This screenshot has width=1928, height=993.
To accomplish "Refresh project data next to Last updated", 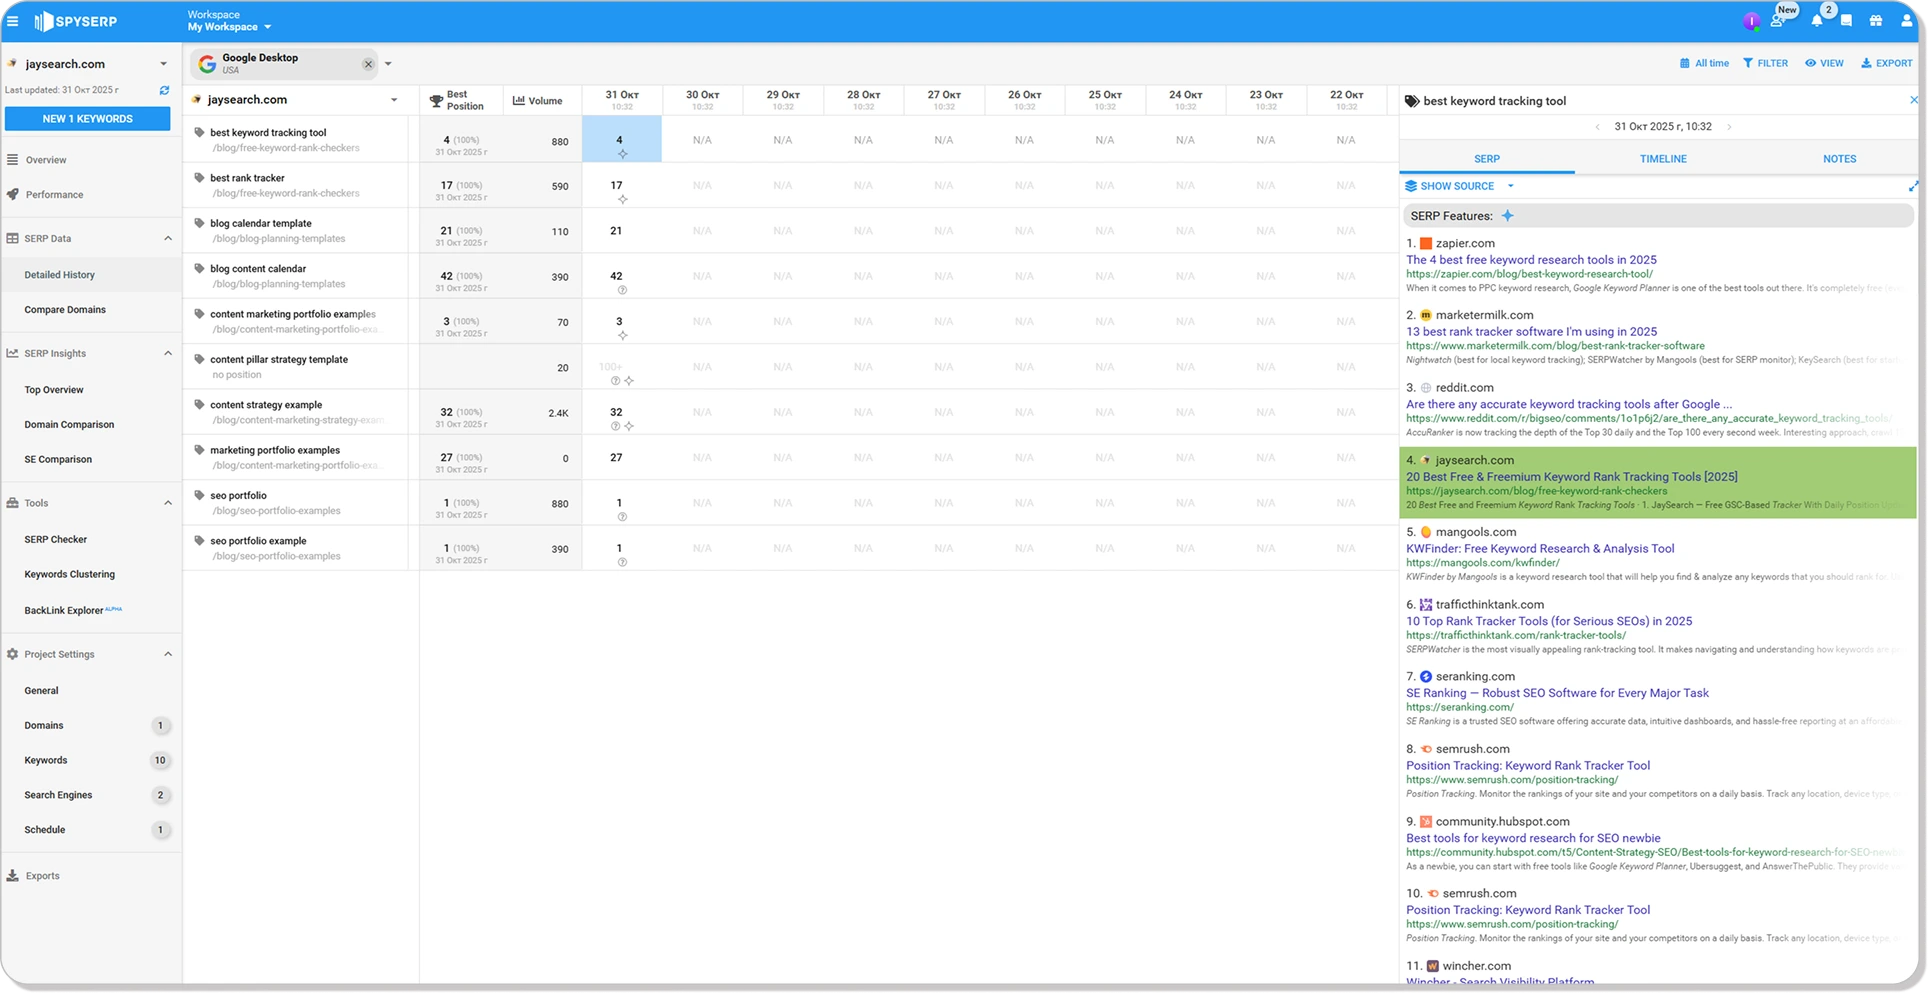I will 164,90.
